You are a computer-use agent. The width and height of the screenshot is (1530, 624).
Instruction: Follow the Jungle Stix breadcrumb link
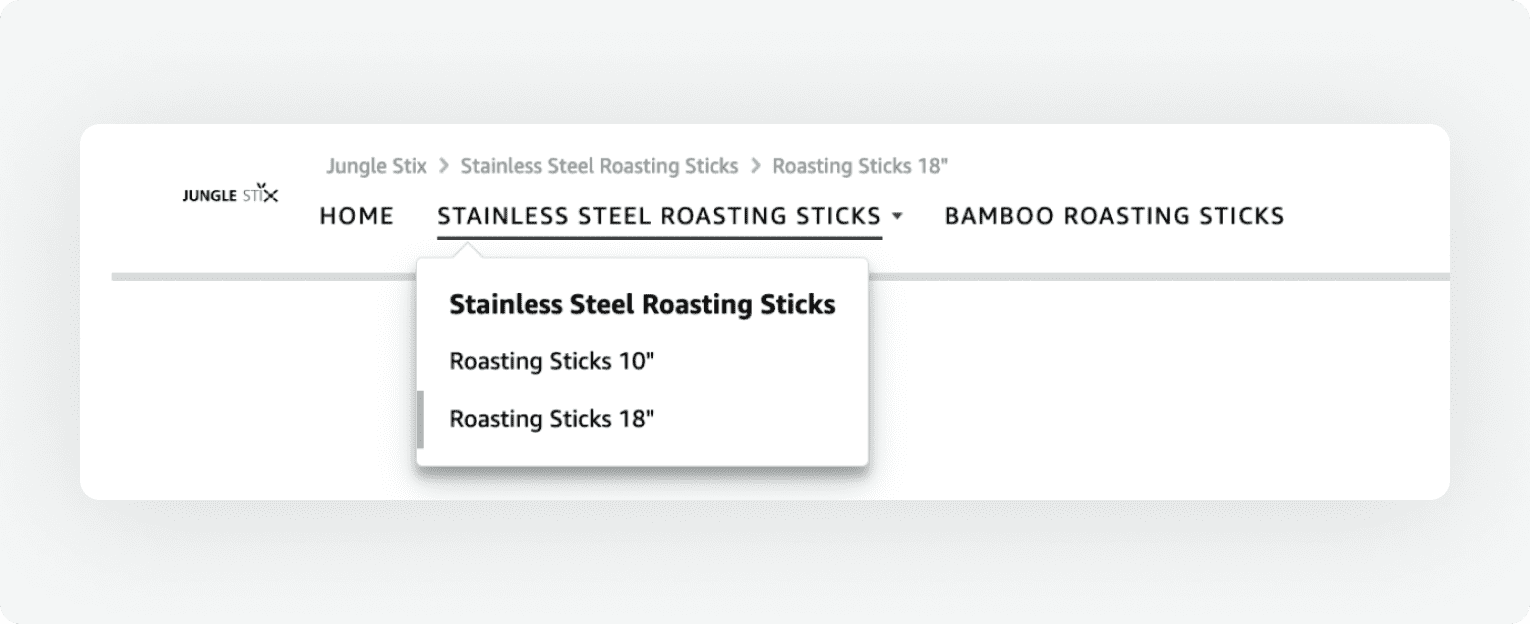376,166
